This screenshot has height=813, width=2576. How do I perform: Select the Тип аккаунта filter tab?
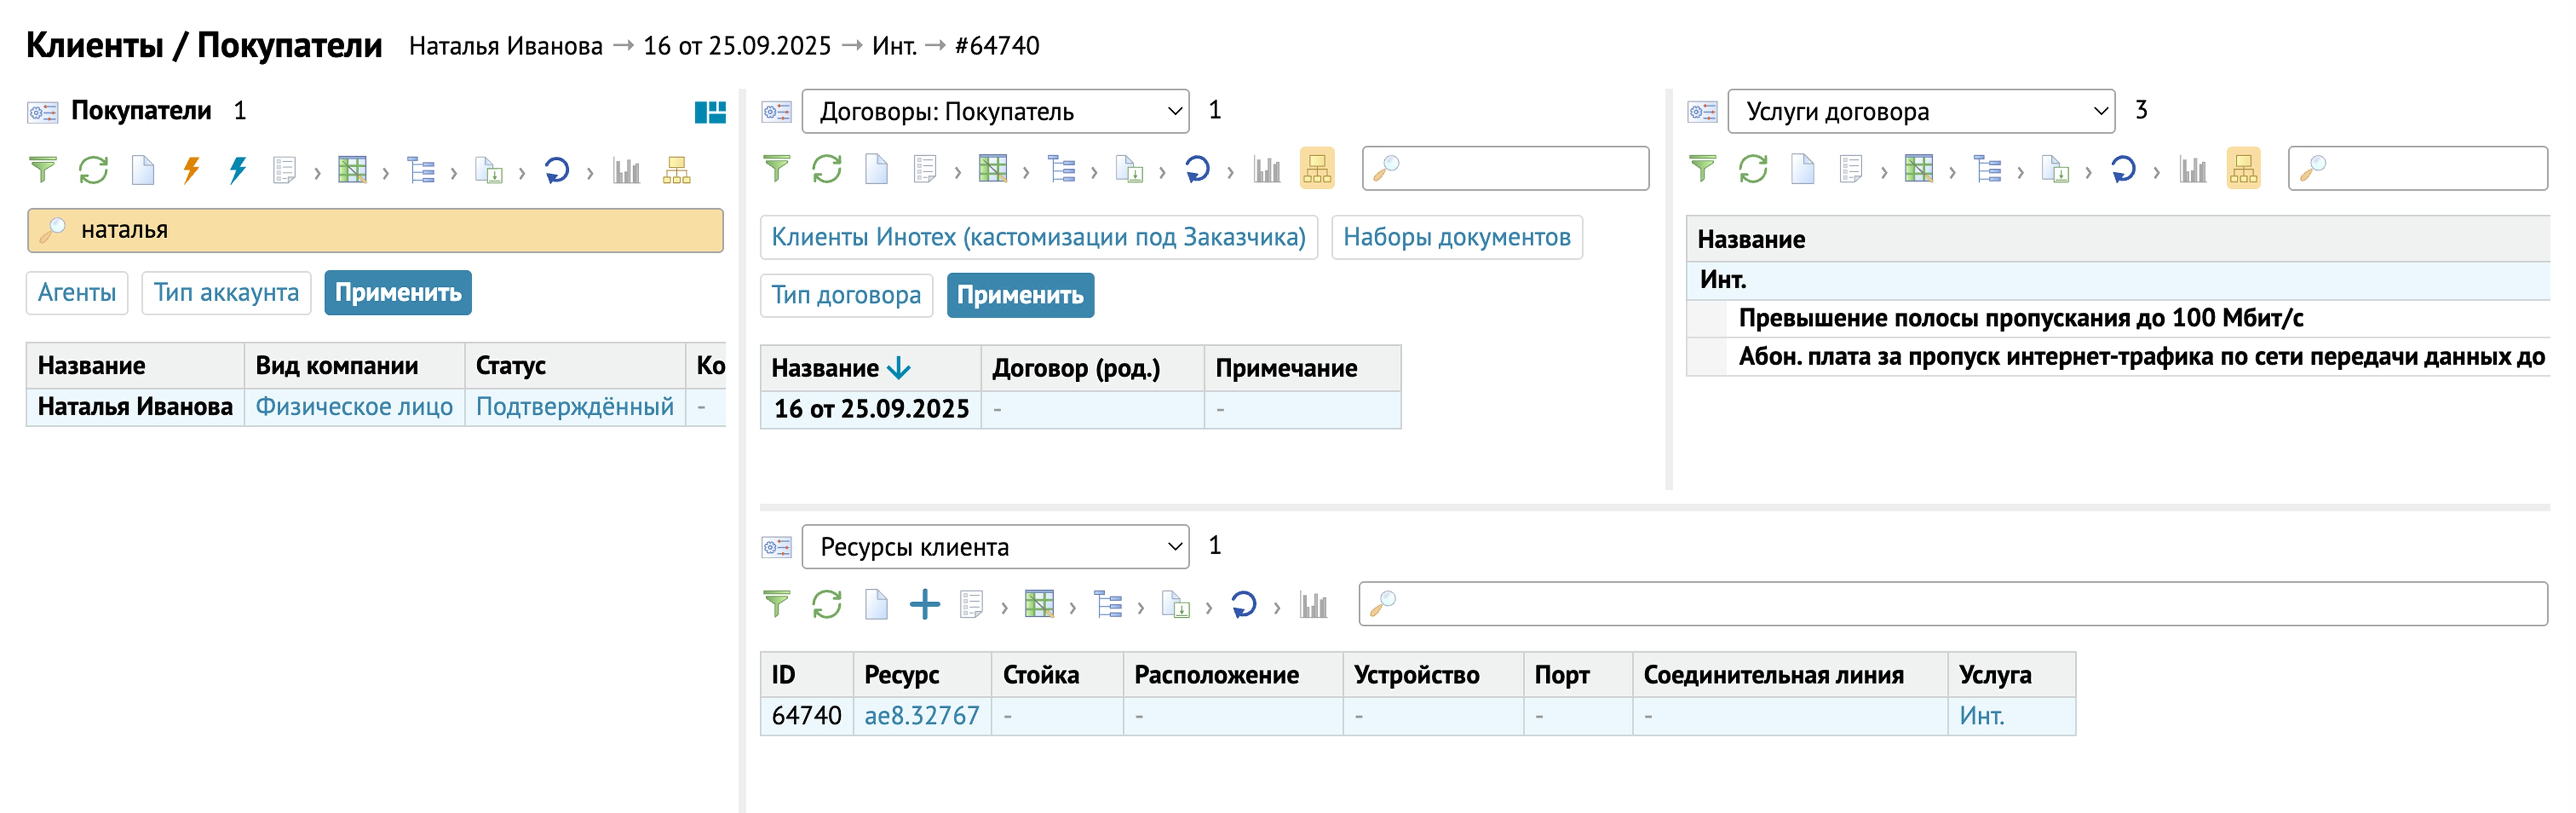click(x=226, y=293)
